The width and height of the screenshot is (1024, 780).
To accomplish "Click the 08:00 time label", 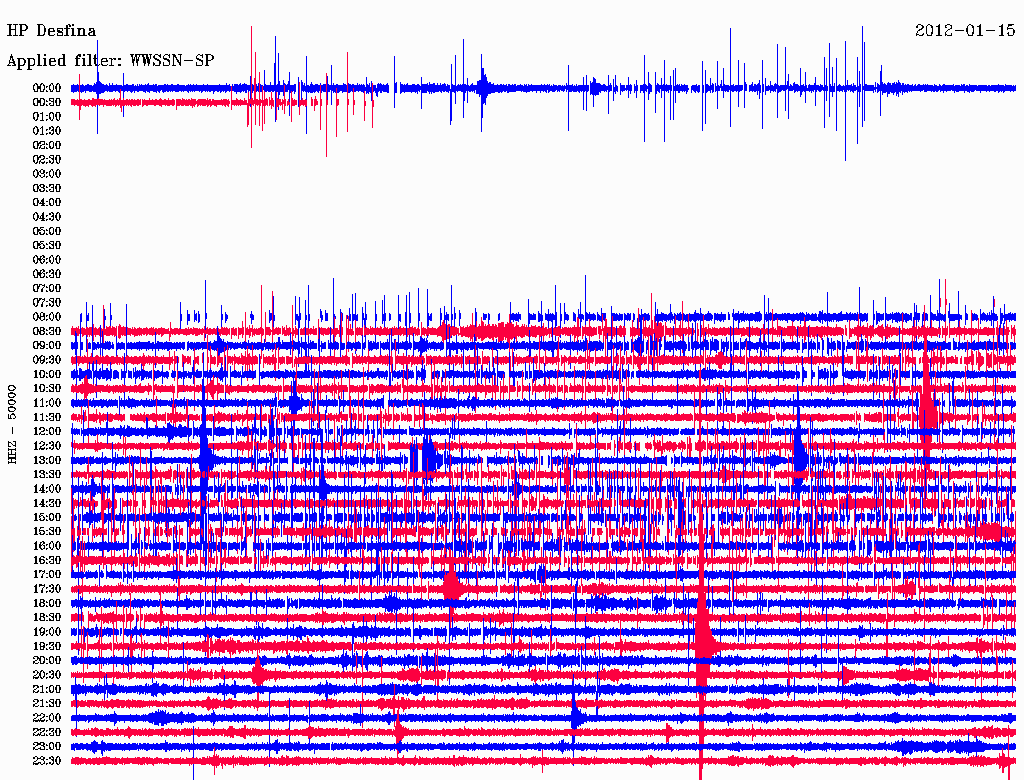I will 47,317.
